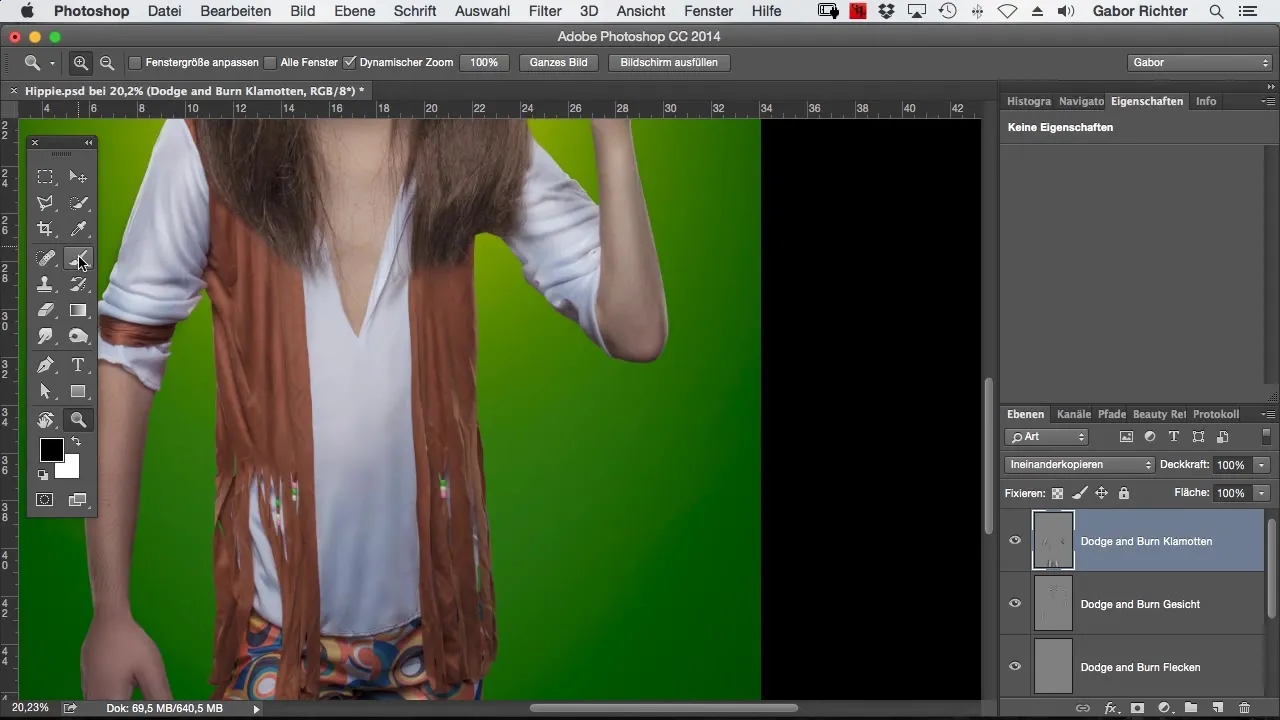The image size is (1280, 720).
Task: Open the Fläche slider dropdown arrow
Action: click(1262, 493)
